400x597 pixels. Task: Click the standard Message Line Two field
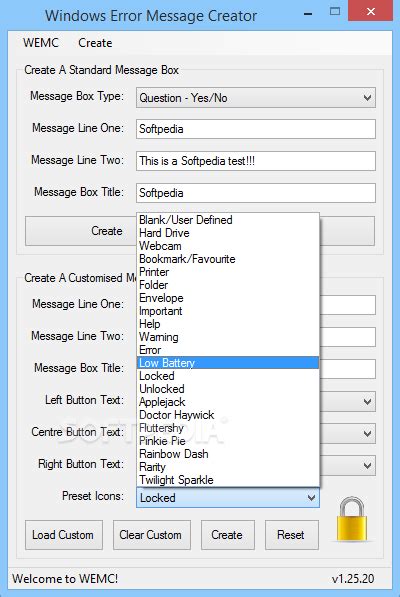pos(256,161)
